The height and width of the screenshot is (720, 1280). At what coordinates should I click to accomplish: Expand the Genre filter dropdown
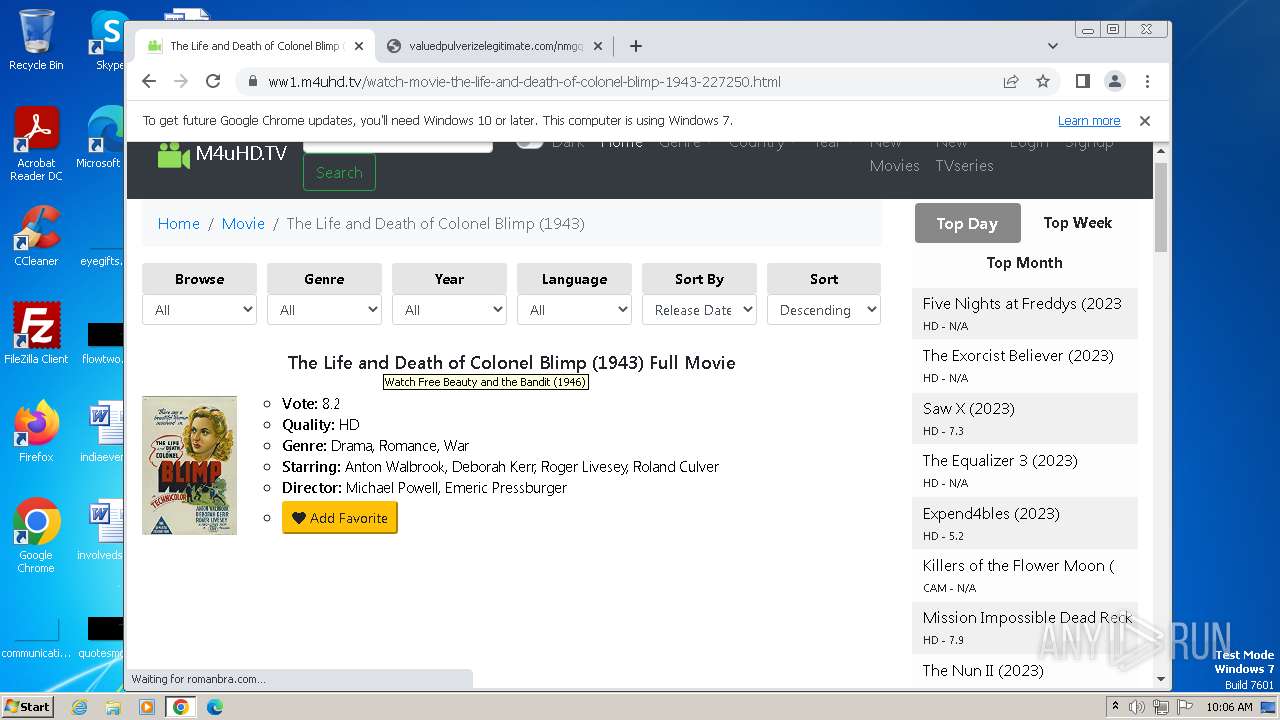(325, 310)
